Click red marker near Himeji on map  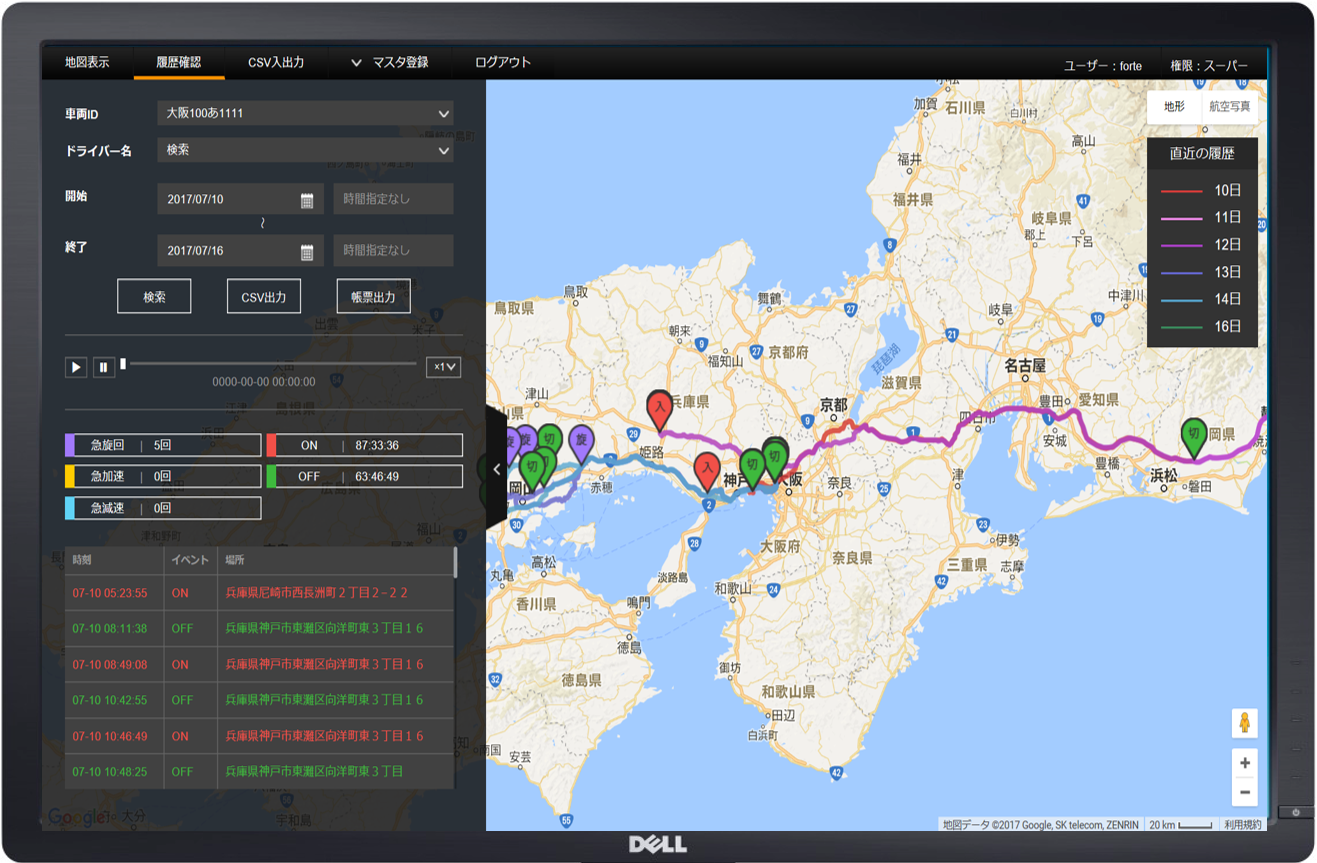point(659,407)
